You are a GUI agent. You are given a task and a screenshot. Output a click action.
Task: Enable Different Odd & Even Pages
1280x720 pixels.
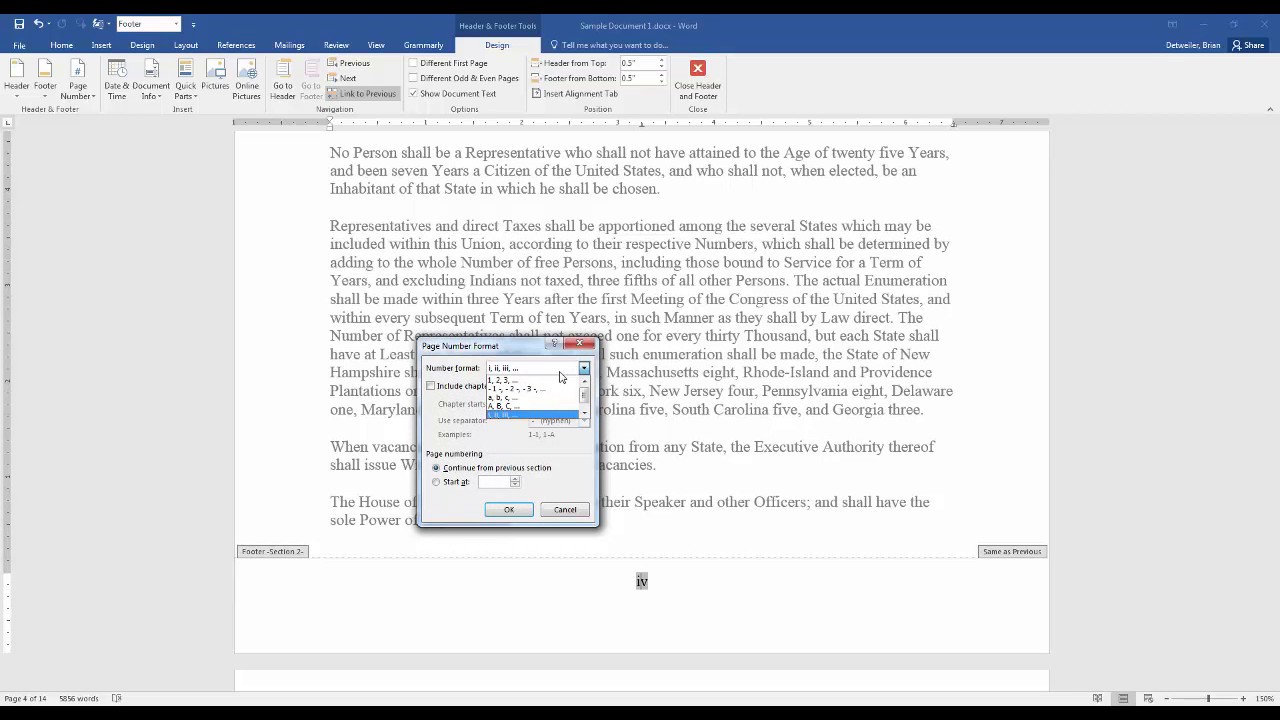coord(464,78)
